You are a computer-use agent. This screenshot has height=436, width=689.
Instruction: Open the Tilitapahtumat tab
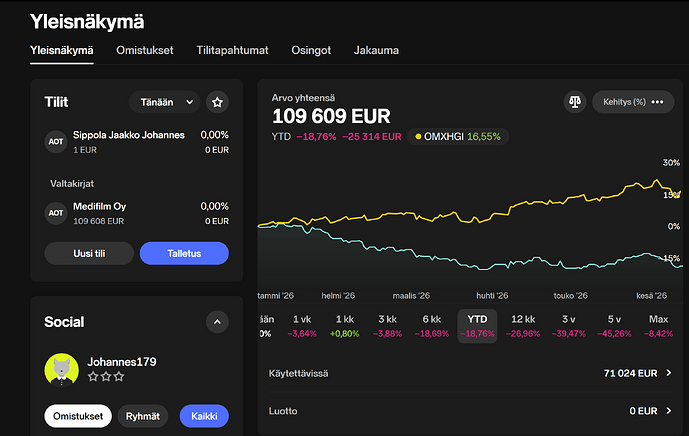click(x=232, y=50)
